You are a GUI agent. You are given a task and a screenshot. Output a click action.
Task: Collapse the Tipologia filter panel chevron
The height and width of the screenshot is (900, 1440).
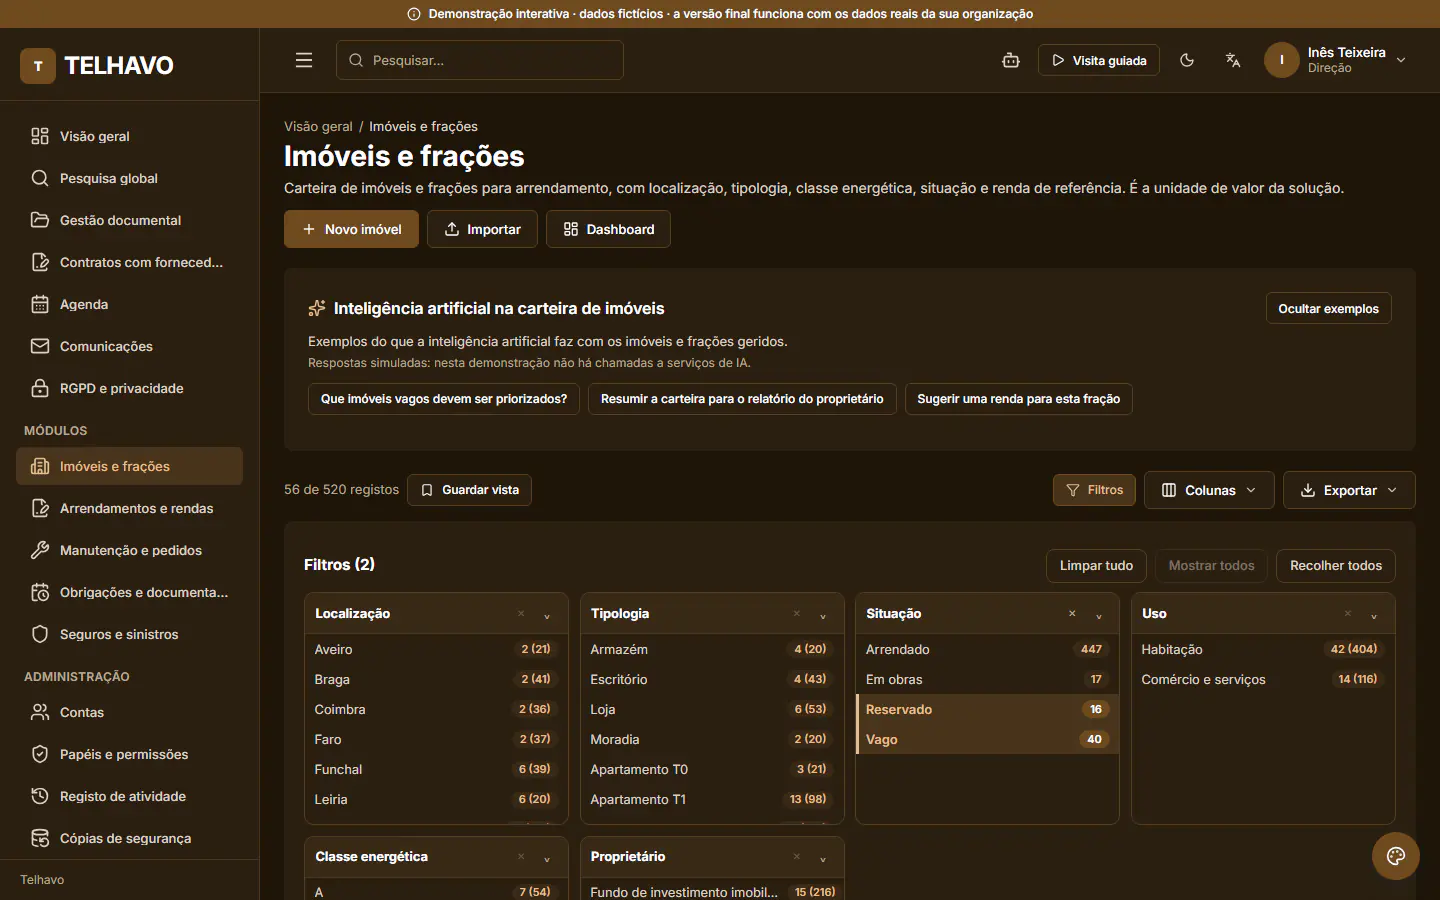823,616
